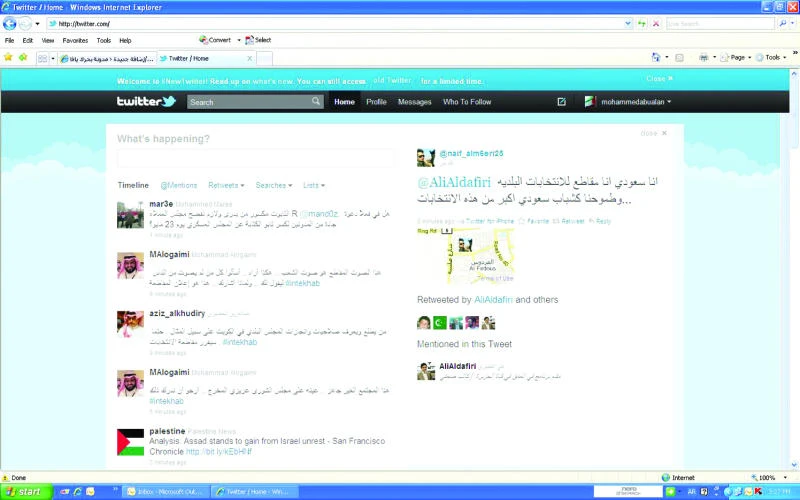
Task: Click the AR language indicator in taskbar
Action: tap(691, 492)
